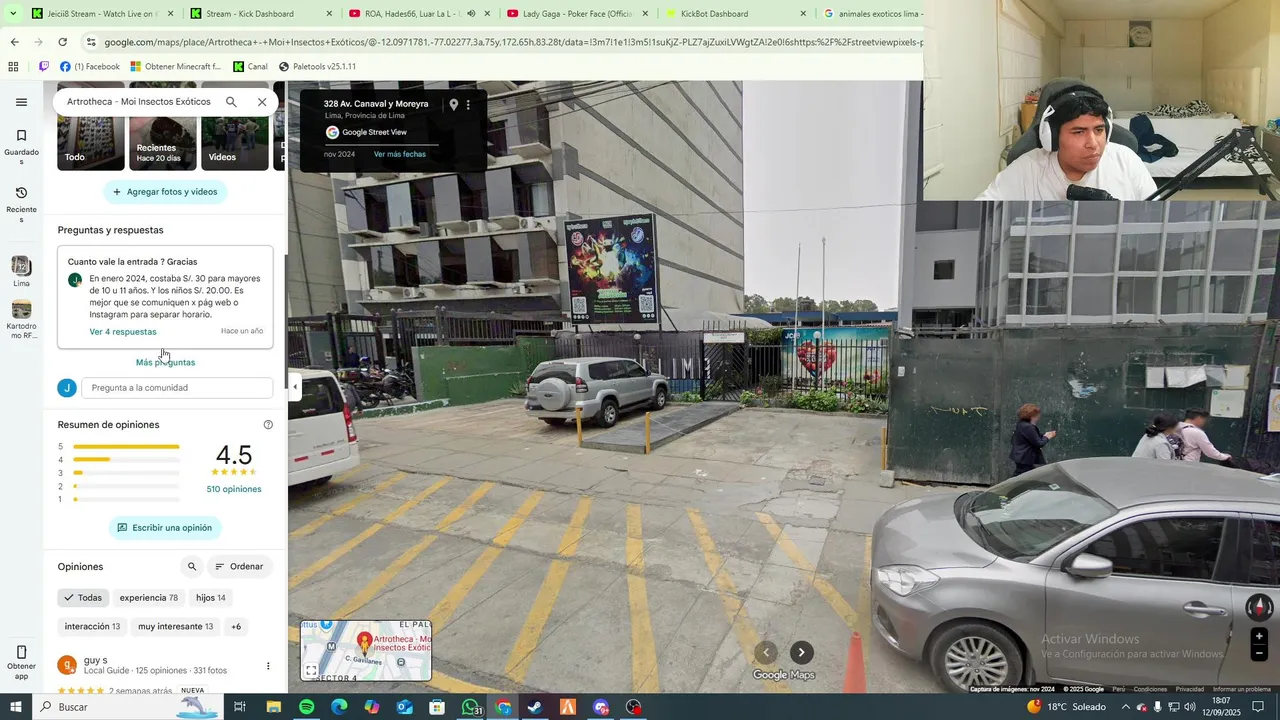Click Obtener app phone icon
Screen dimensions: 1280x720
[x=21, y=652]
